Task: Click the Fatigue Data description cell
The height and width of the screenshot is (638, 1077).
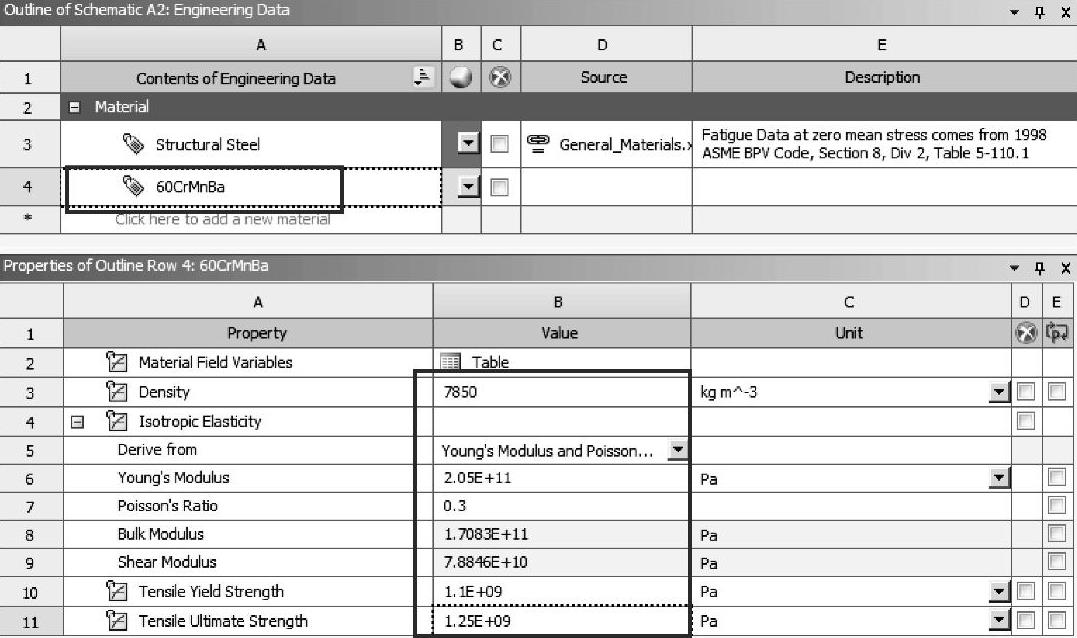Action: [884, 144]
